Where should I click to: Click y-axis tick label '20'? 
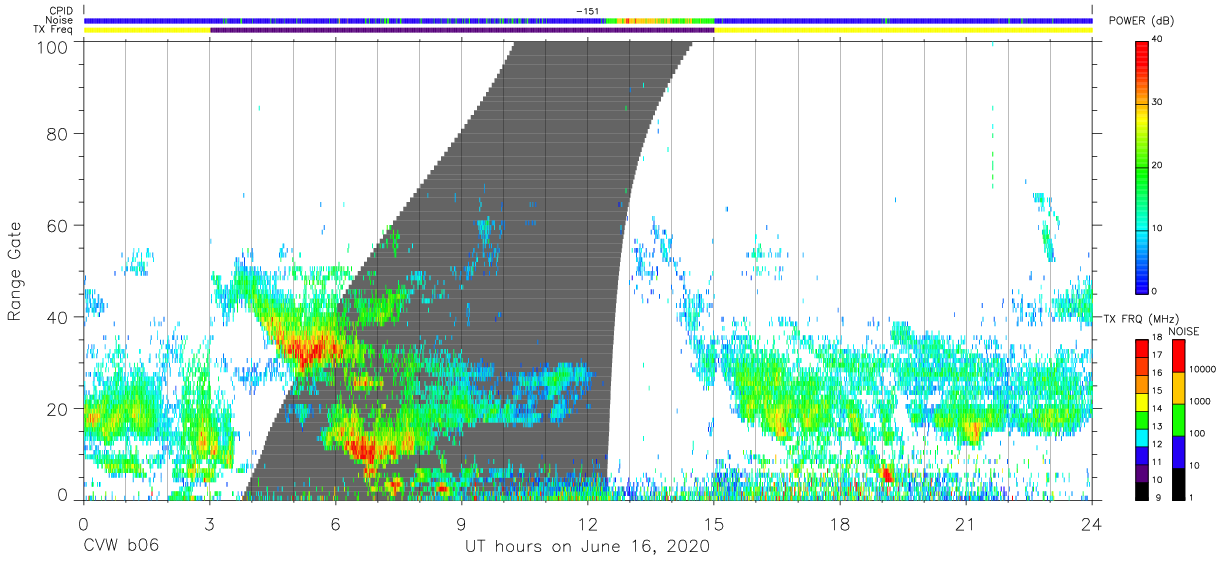58,409
